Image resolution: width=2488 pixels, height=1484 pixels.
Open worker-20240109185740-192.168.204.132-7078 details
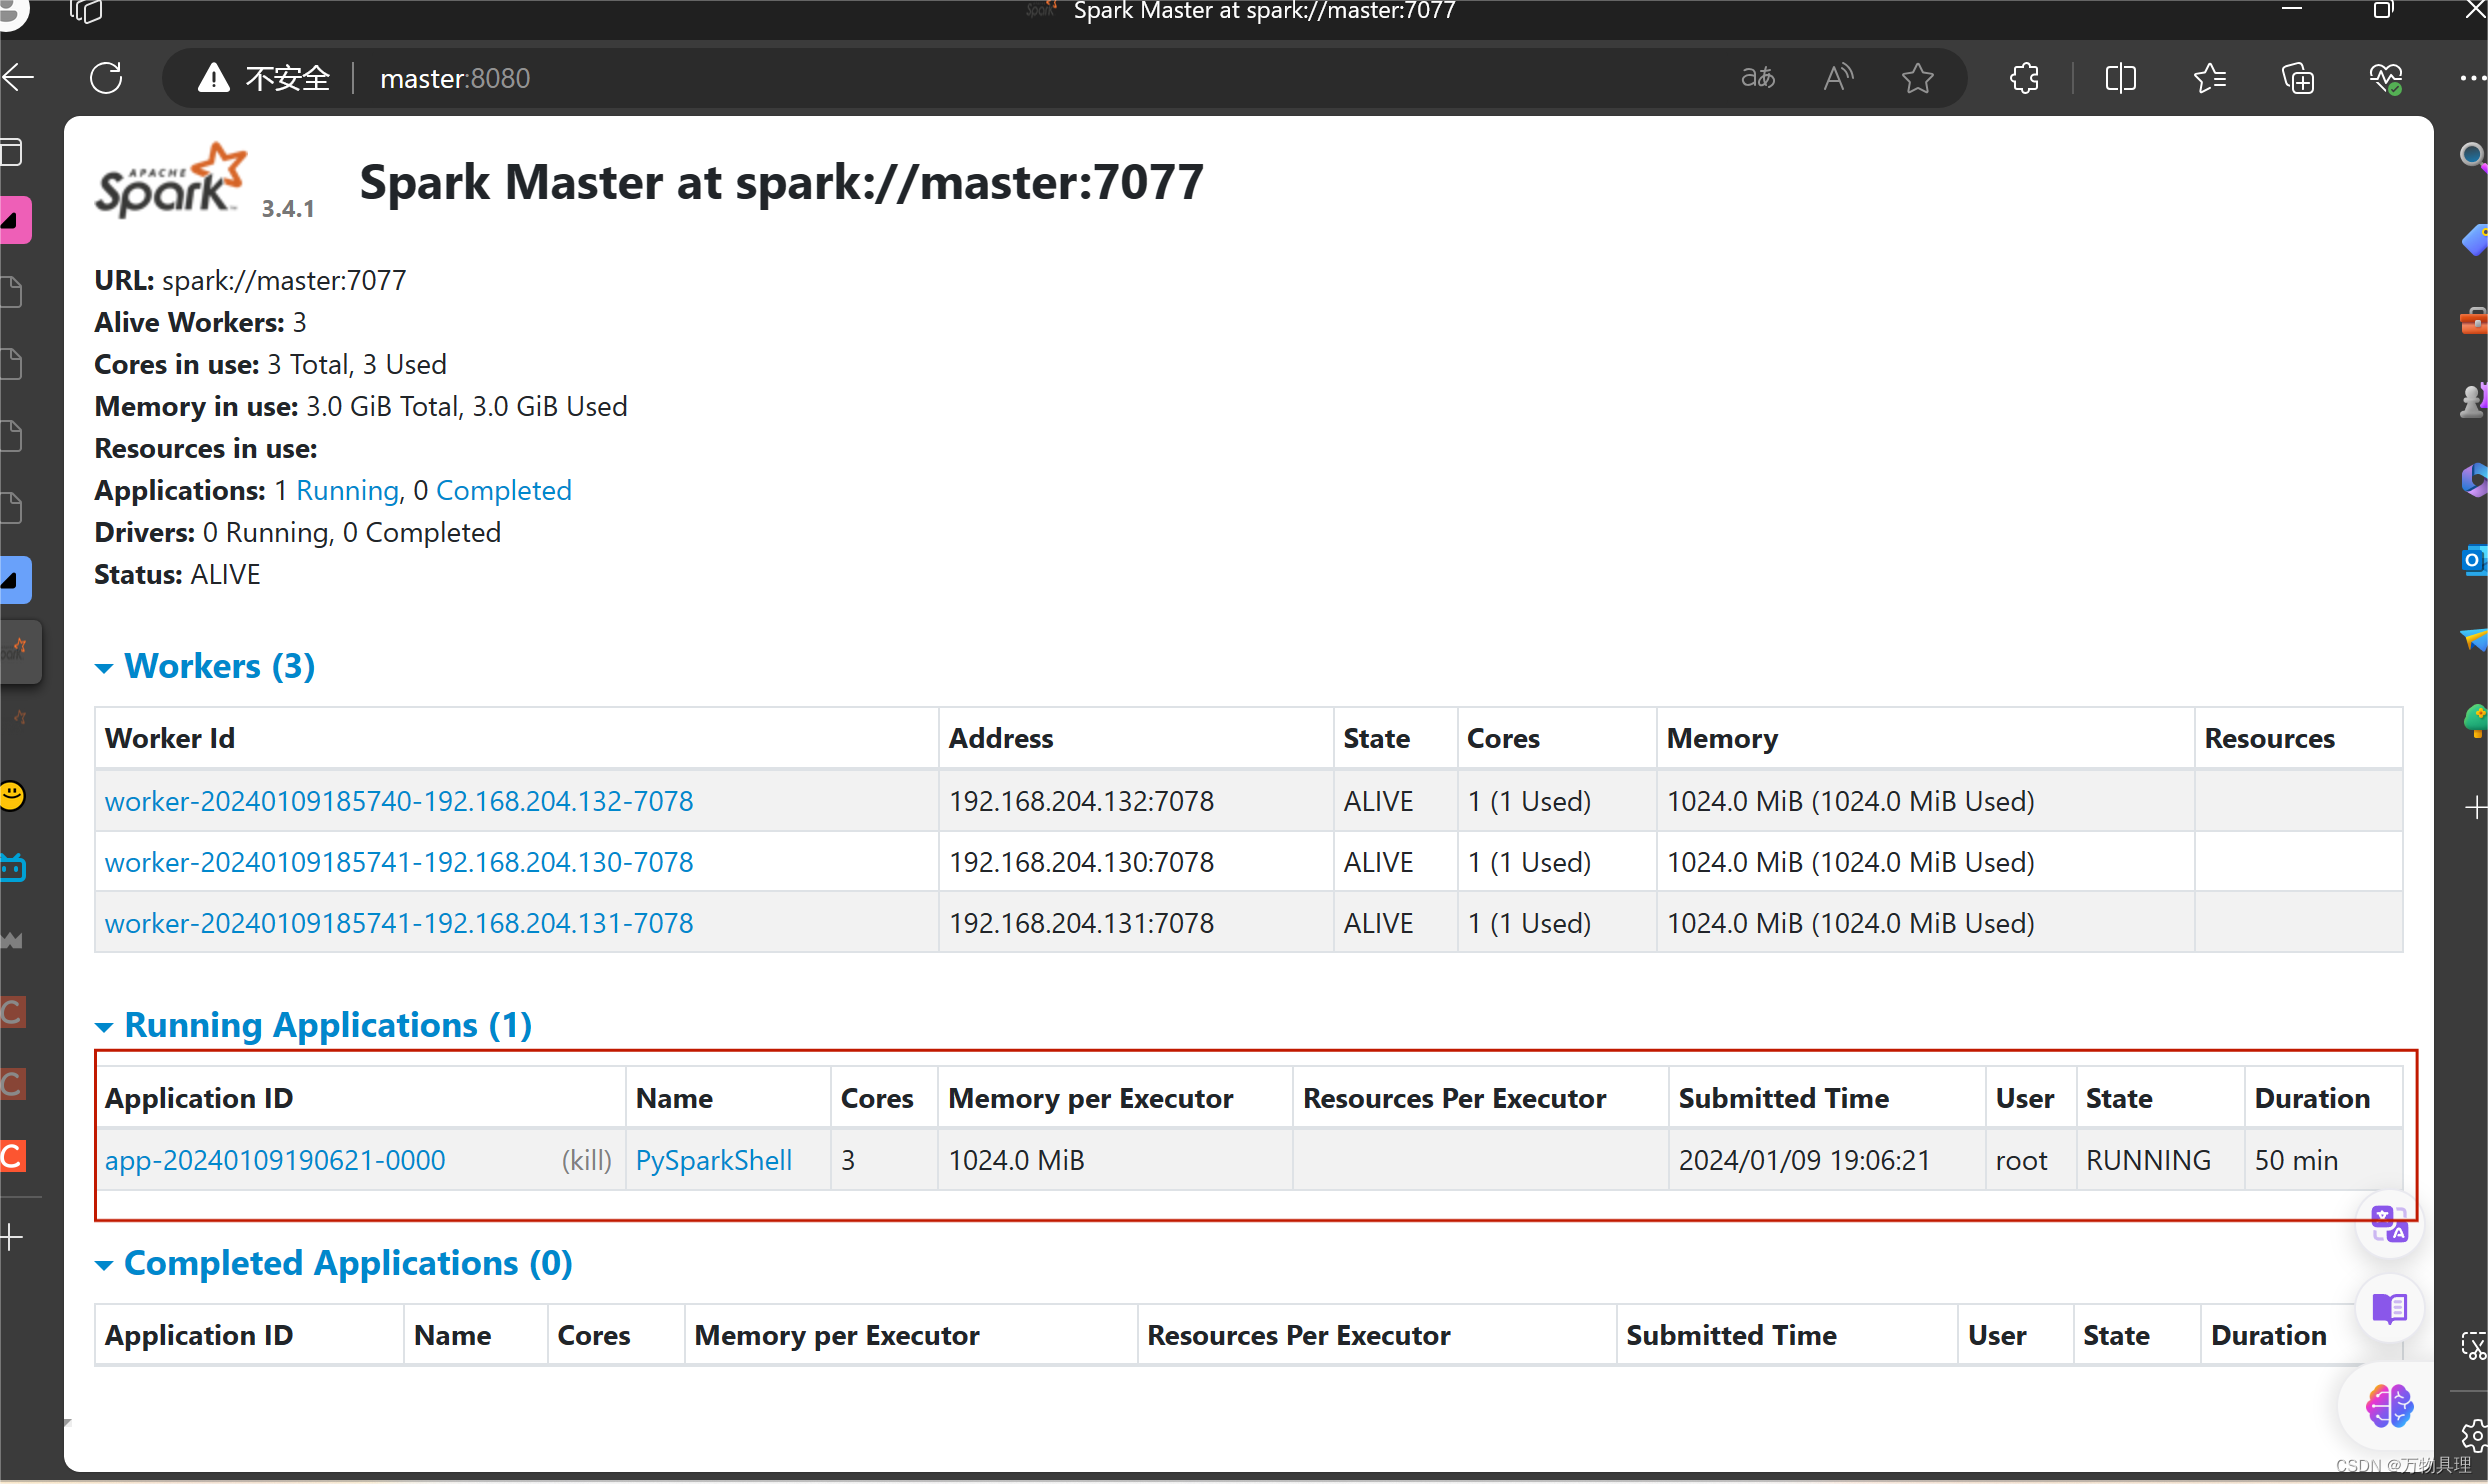[399, 800]
